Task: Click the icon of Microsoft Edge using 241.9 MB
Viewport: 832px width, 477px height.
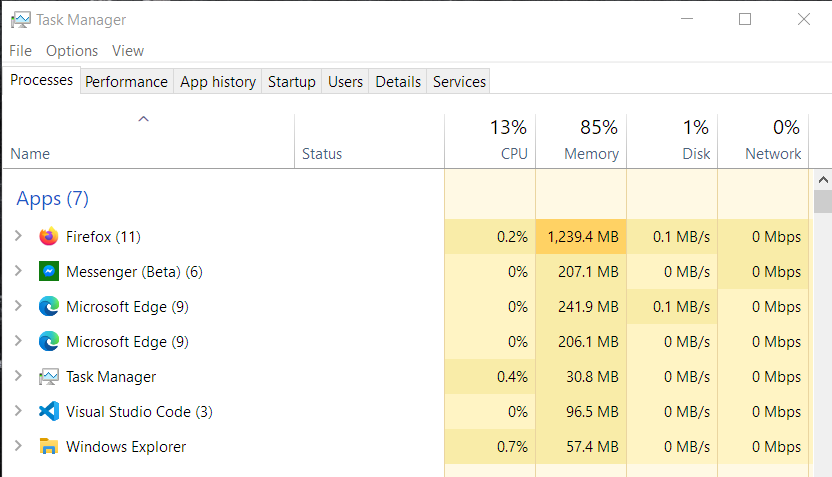Action: coord(49,306)
